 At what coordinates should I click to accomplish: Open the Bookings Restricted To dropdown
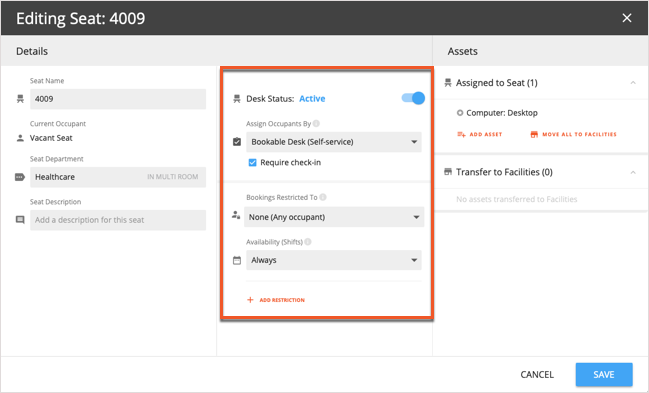tap(334, 217)
